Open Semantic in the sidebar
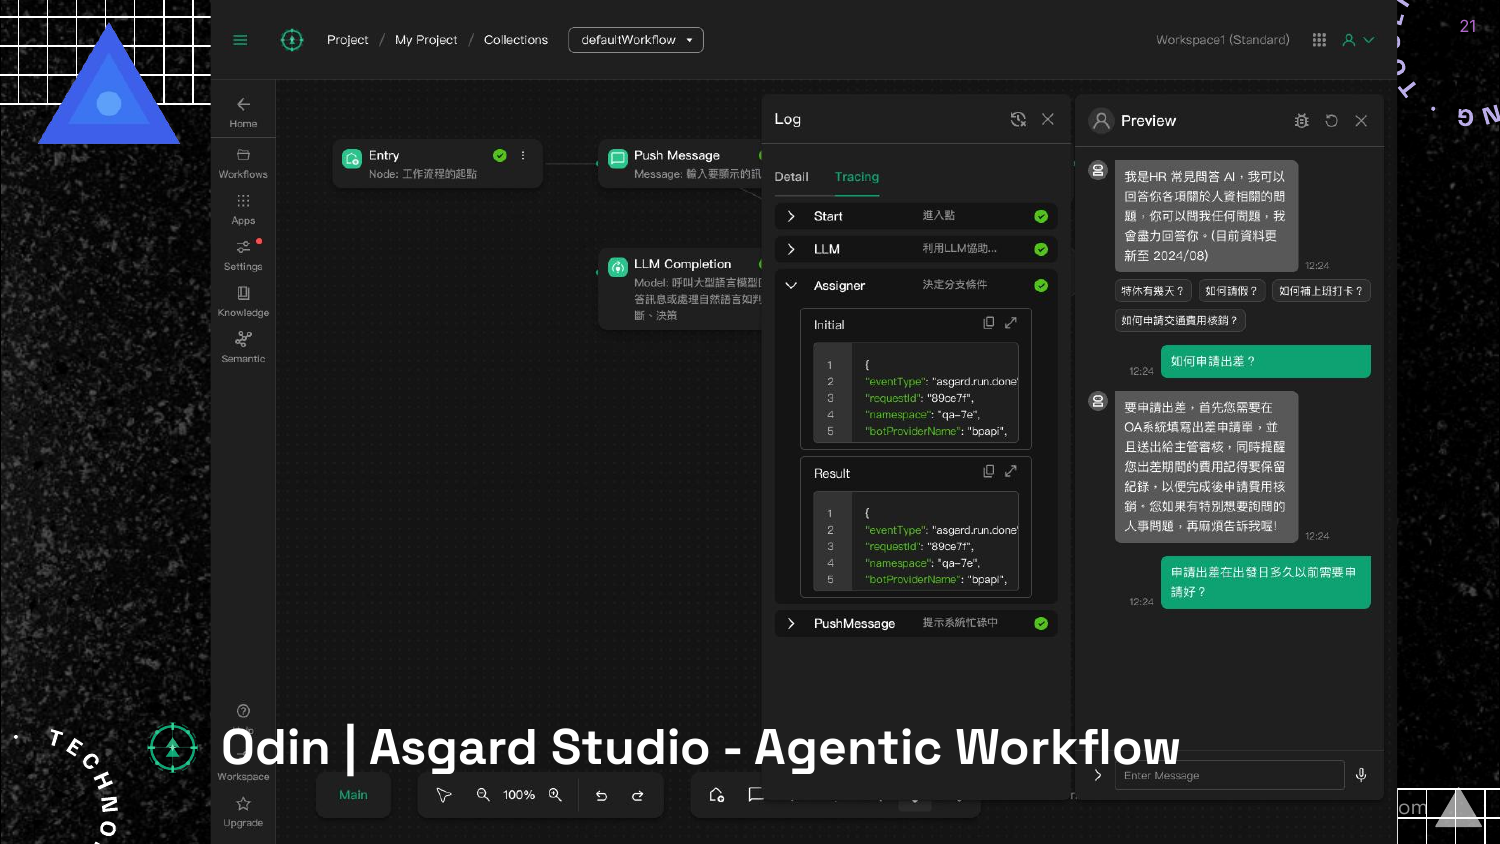 point(243,348)
